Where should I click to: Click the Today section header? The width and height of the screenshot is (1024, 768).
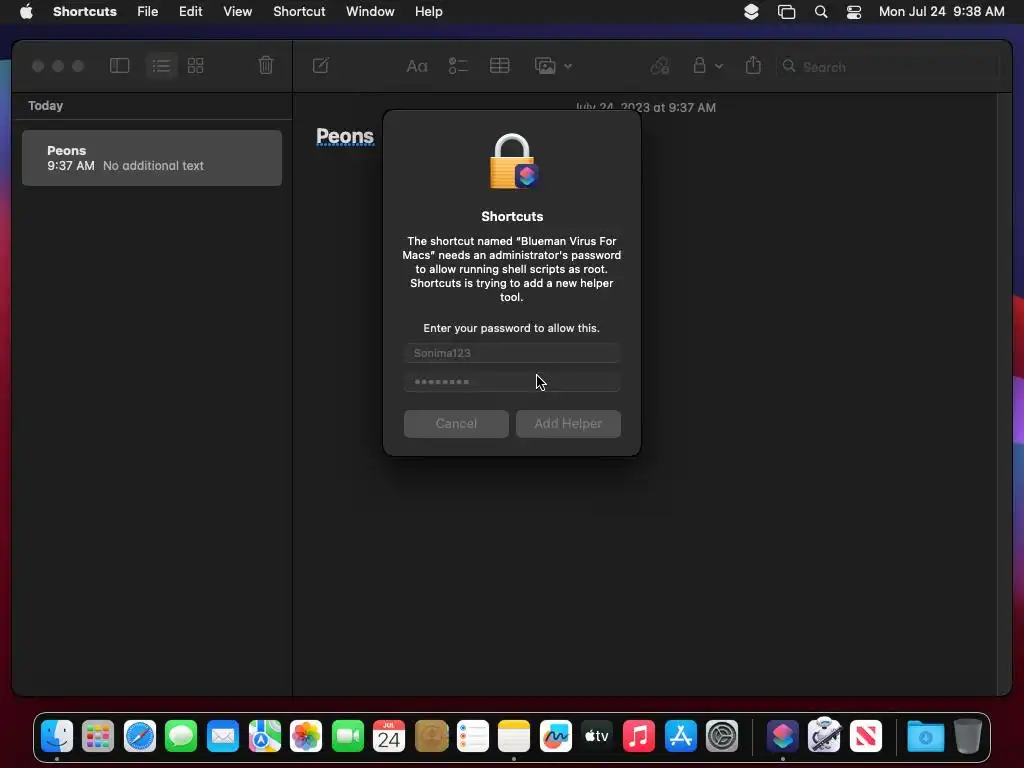click(46, 106)
